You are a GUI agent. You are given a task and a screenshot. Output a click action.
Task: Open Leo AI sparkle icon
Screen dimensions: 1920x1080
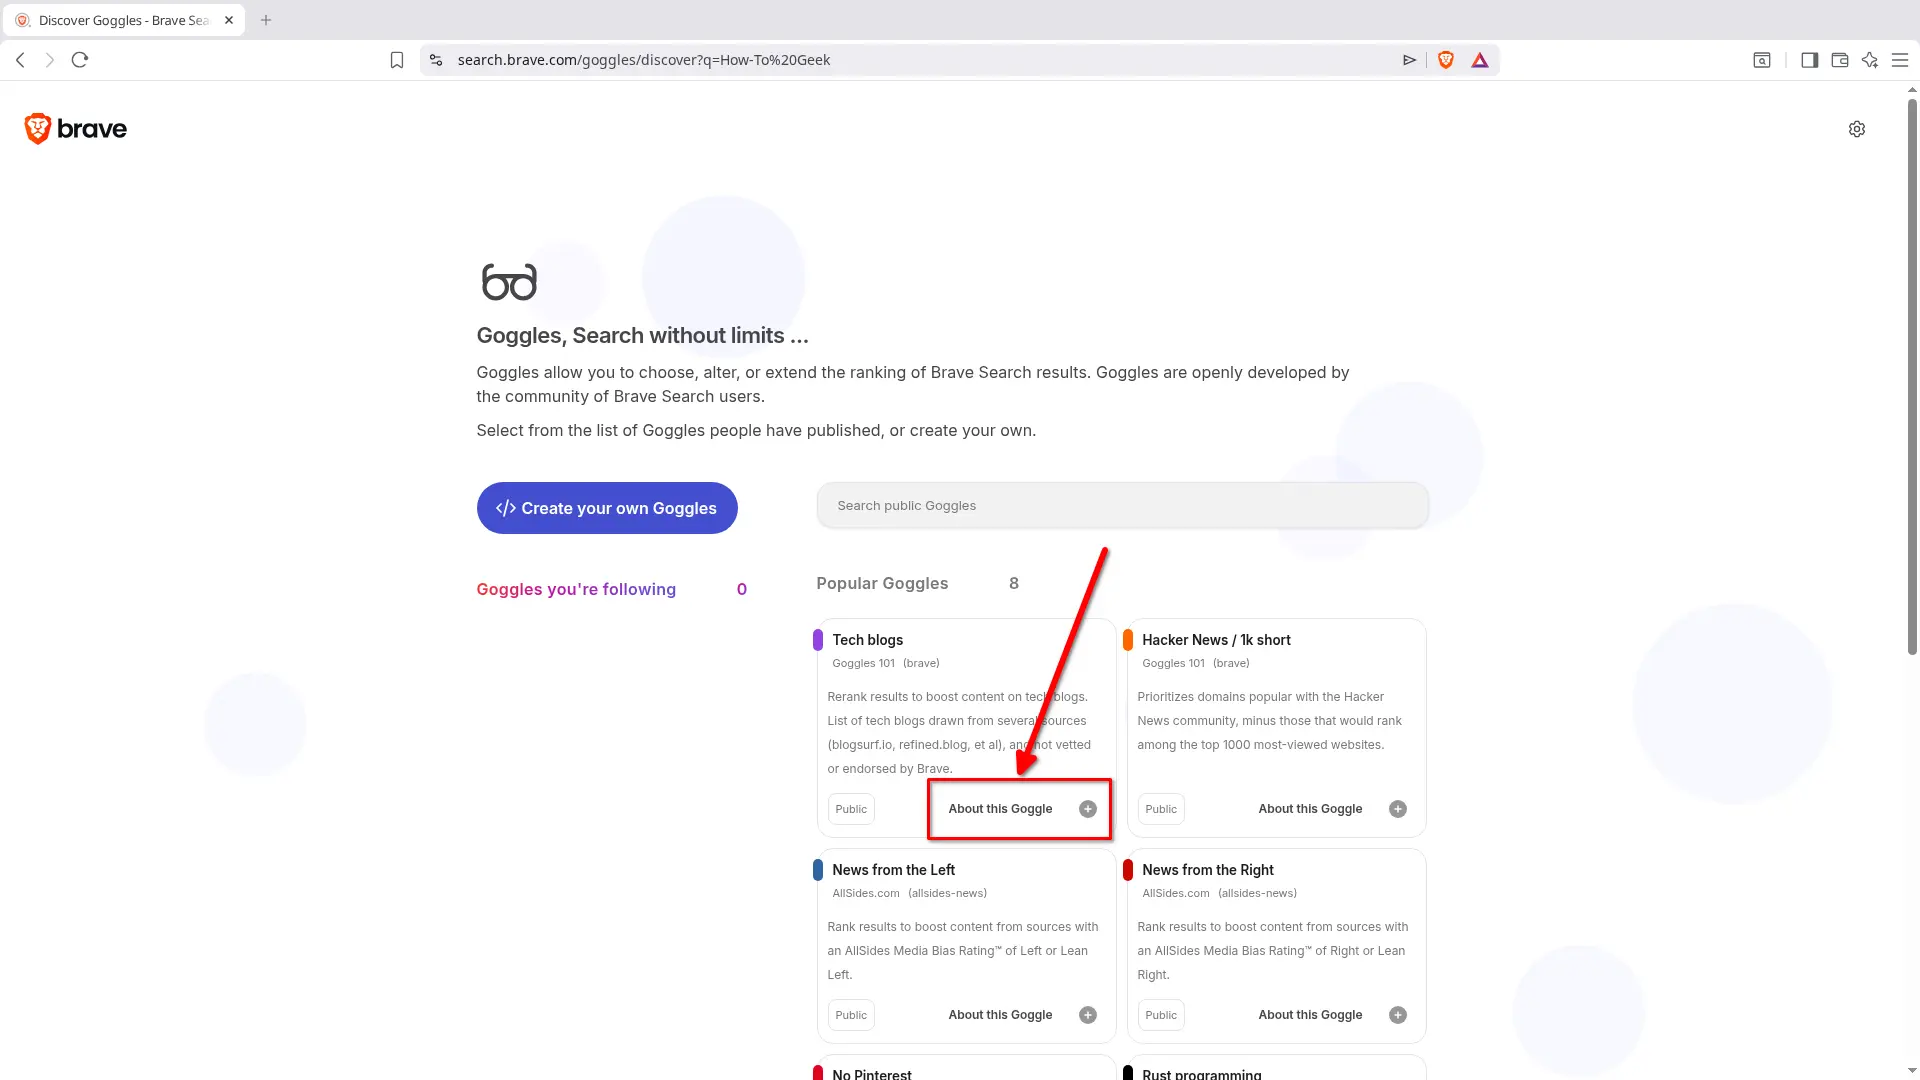(x=1869, y=60)
